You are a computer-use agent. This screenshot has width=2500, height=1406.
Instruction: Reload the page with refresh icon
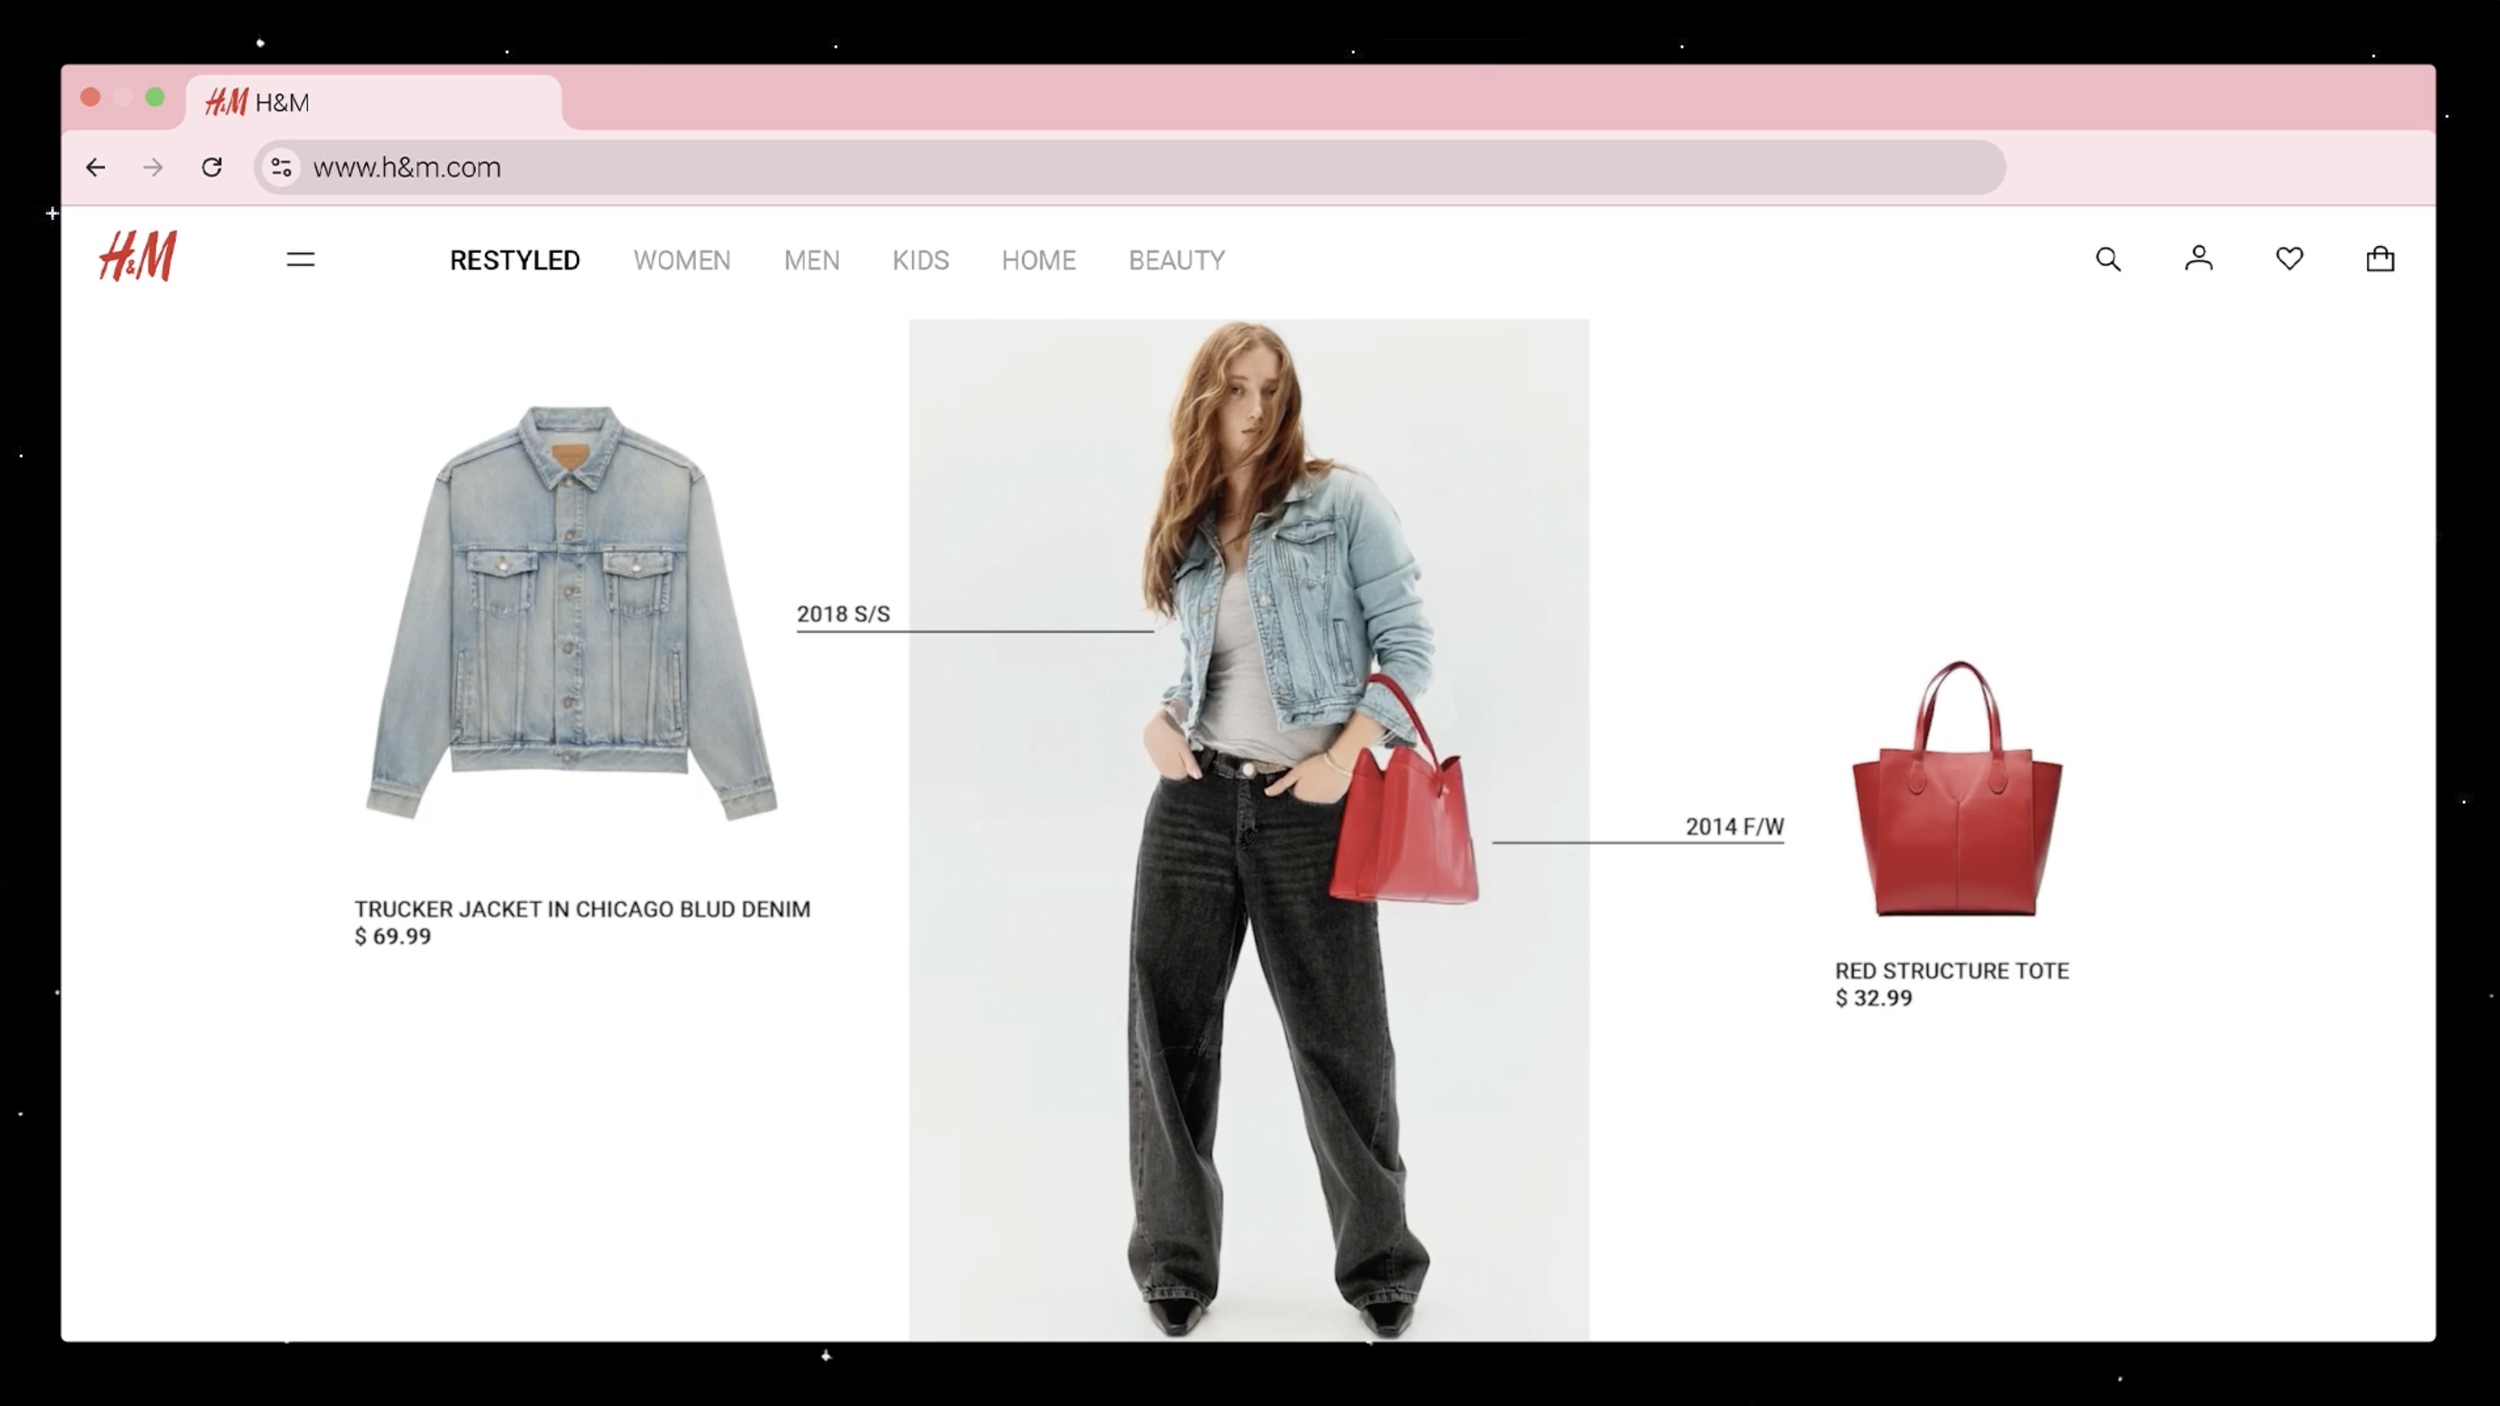[211, 168]
